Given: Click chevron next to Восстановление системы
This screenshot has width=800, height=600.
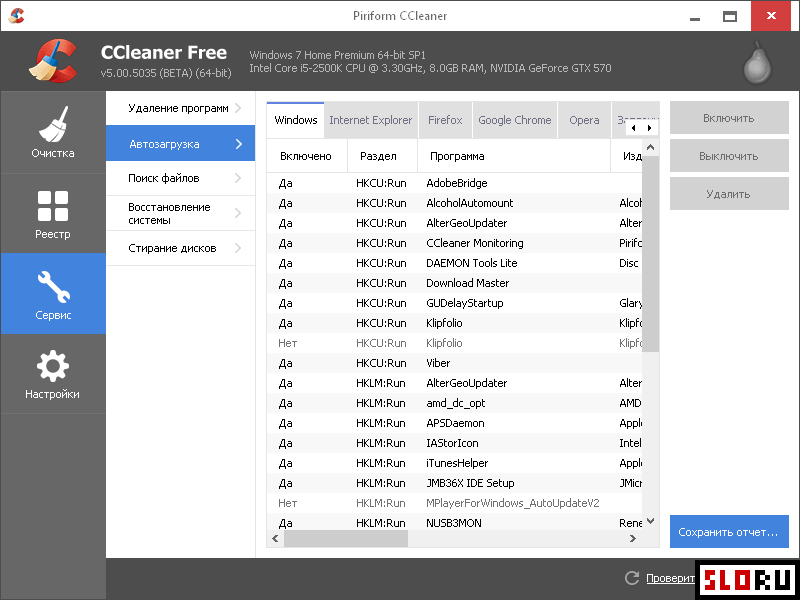Looking at the screenshot, I should [x=238, y=213].
